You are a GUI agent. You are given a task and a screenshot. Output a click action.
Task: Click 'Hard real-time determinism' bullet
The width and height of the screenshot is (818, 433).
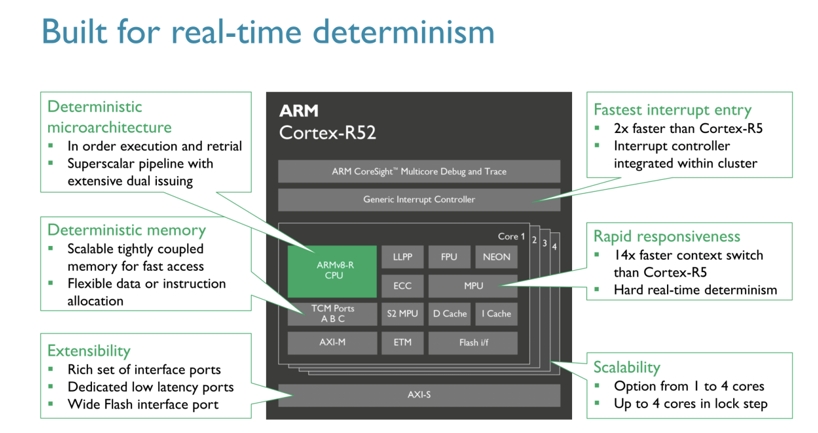[x=695, y=290]
